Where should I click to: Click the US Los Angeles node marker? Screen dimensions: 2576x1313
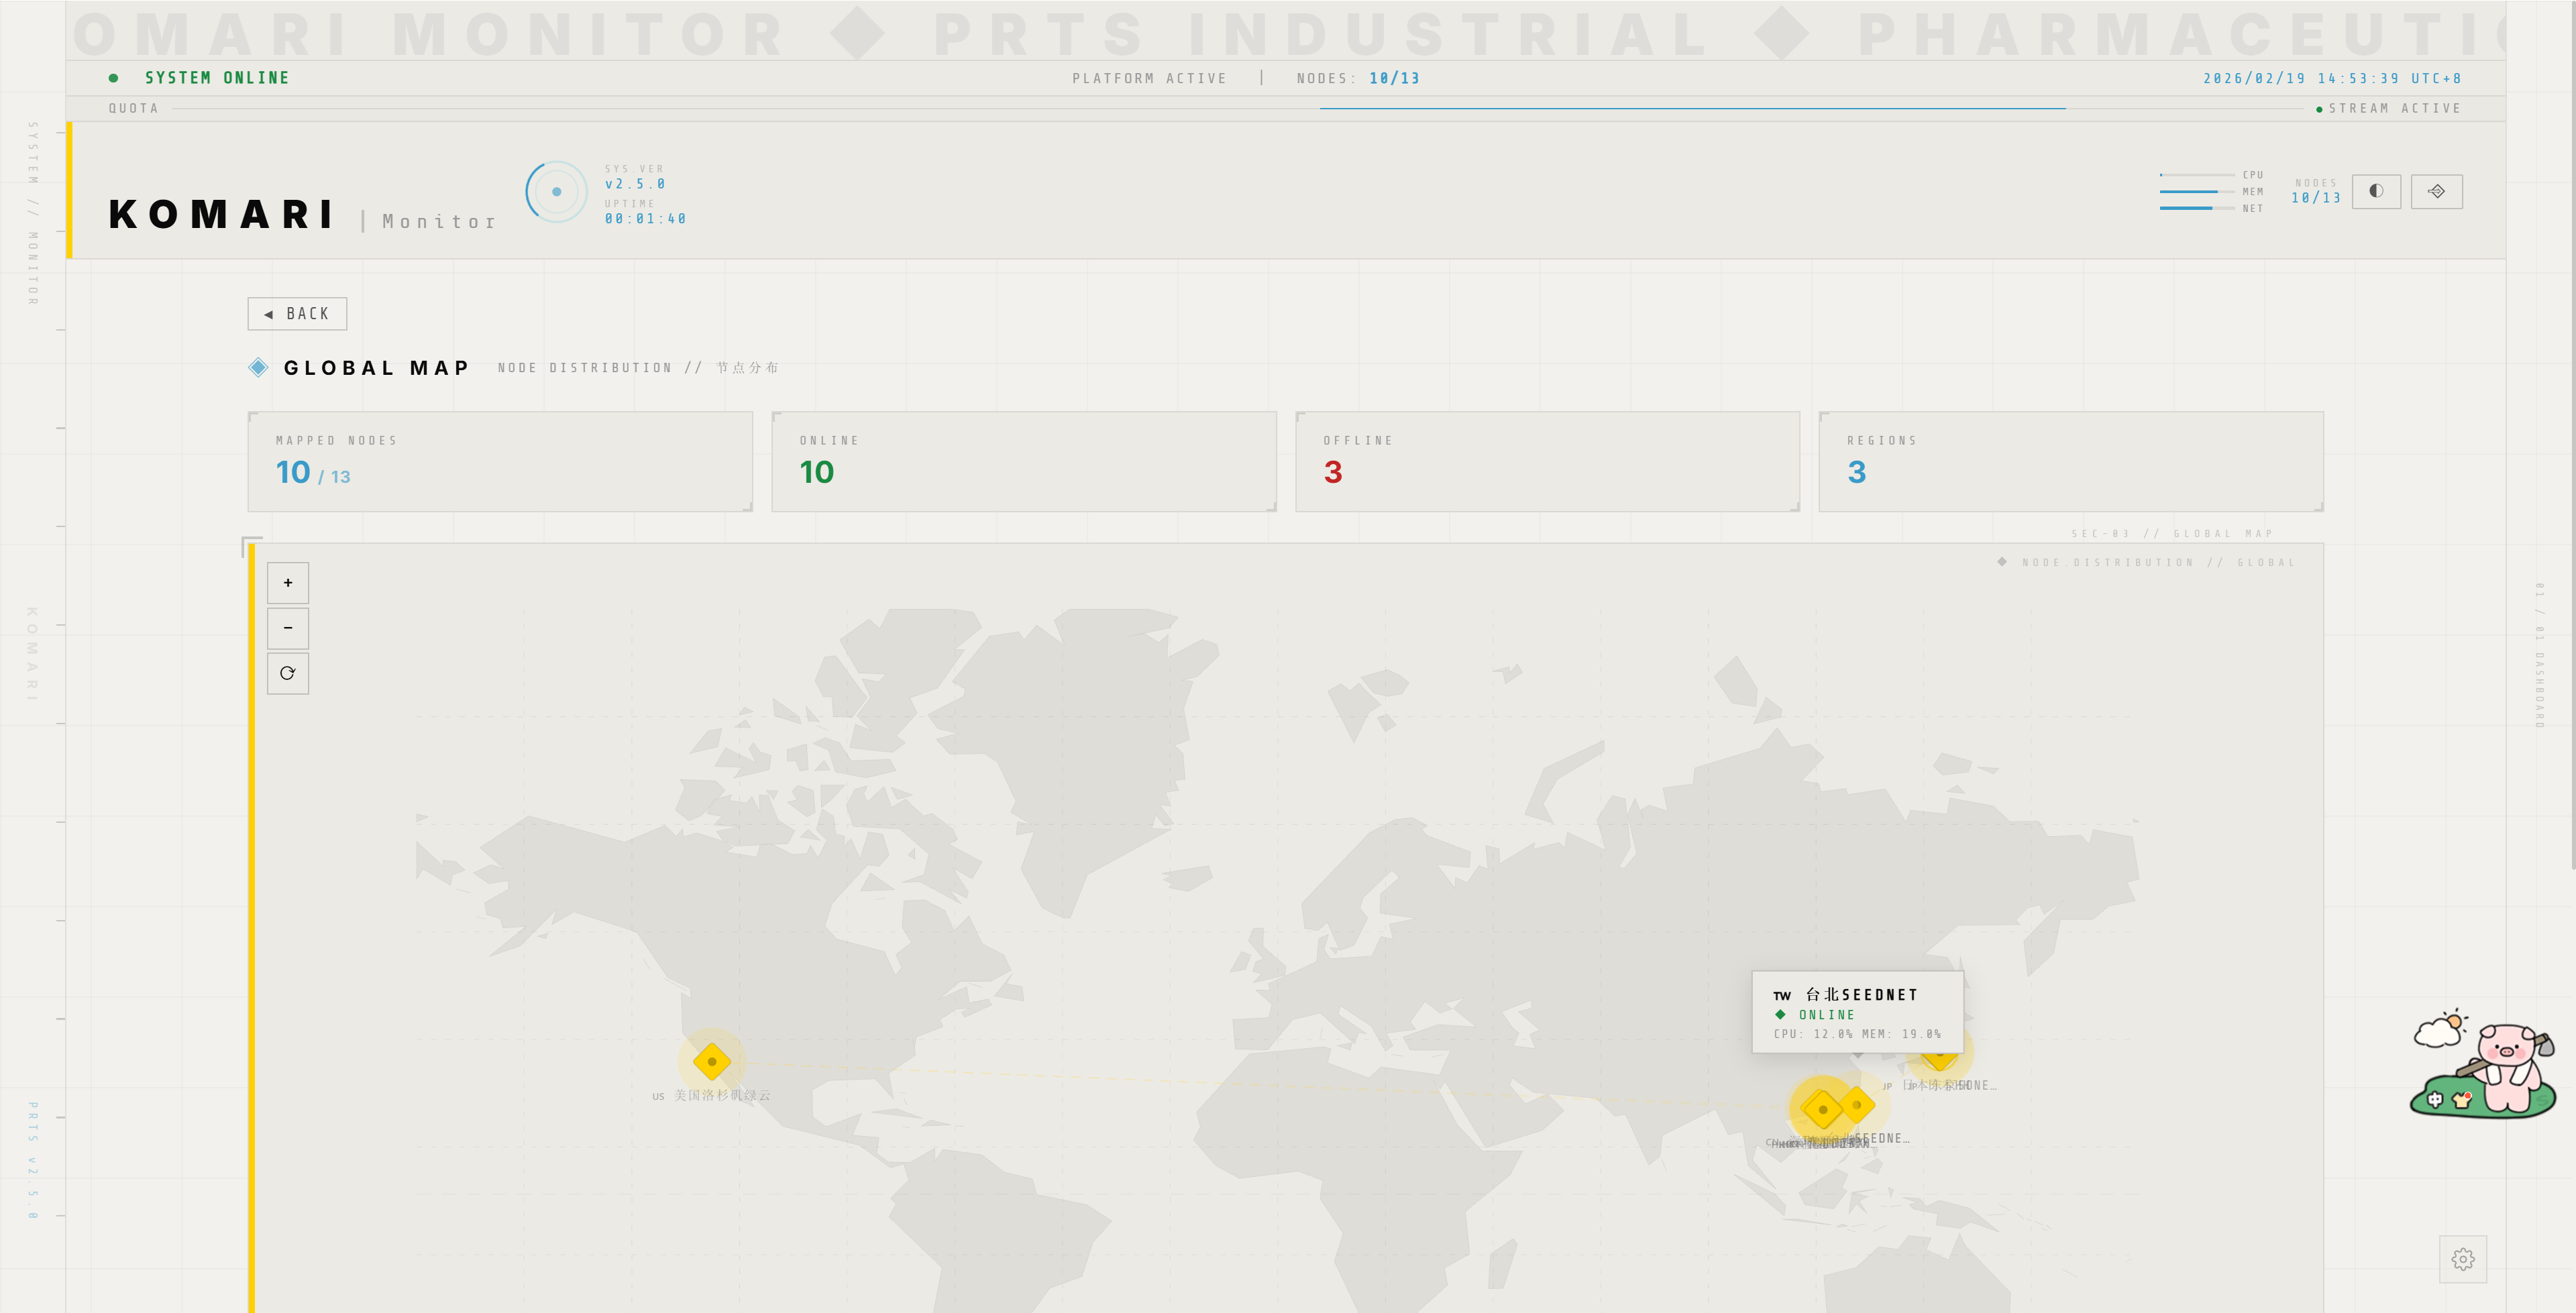coord(712,1061)
